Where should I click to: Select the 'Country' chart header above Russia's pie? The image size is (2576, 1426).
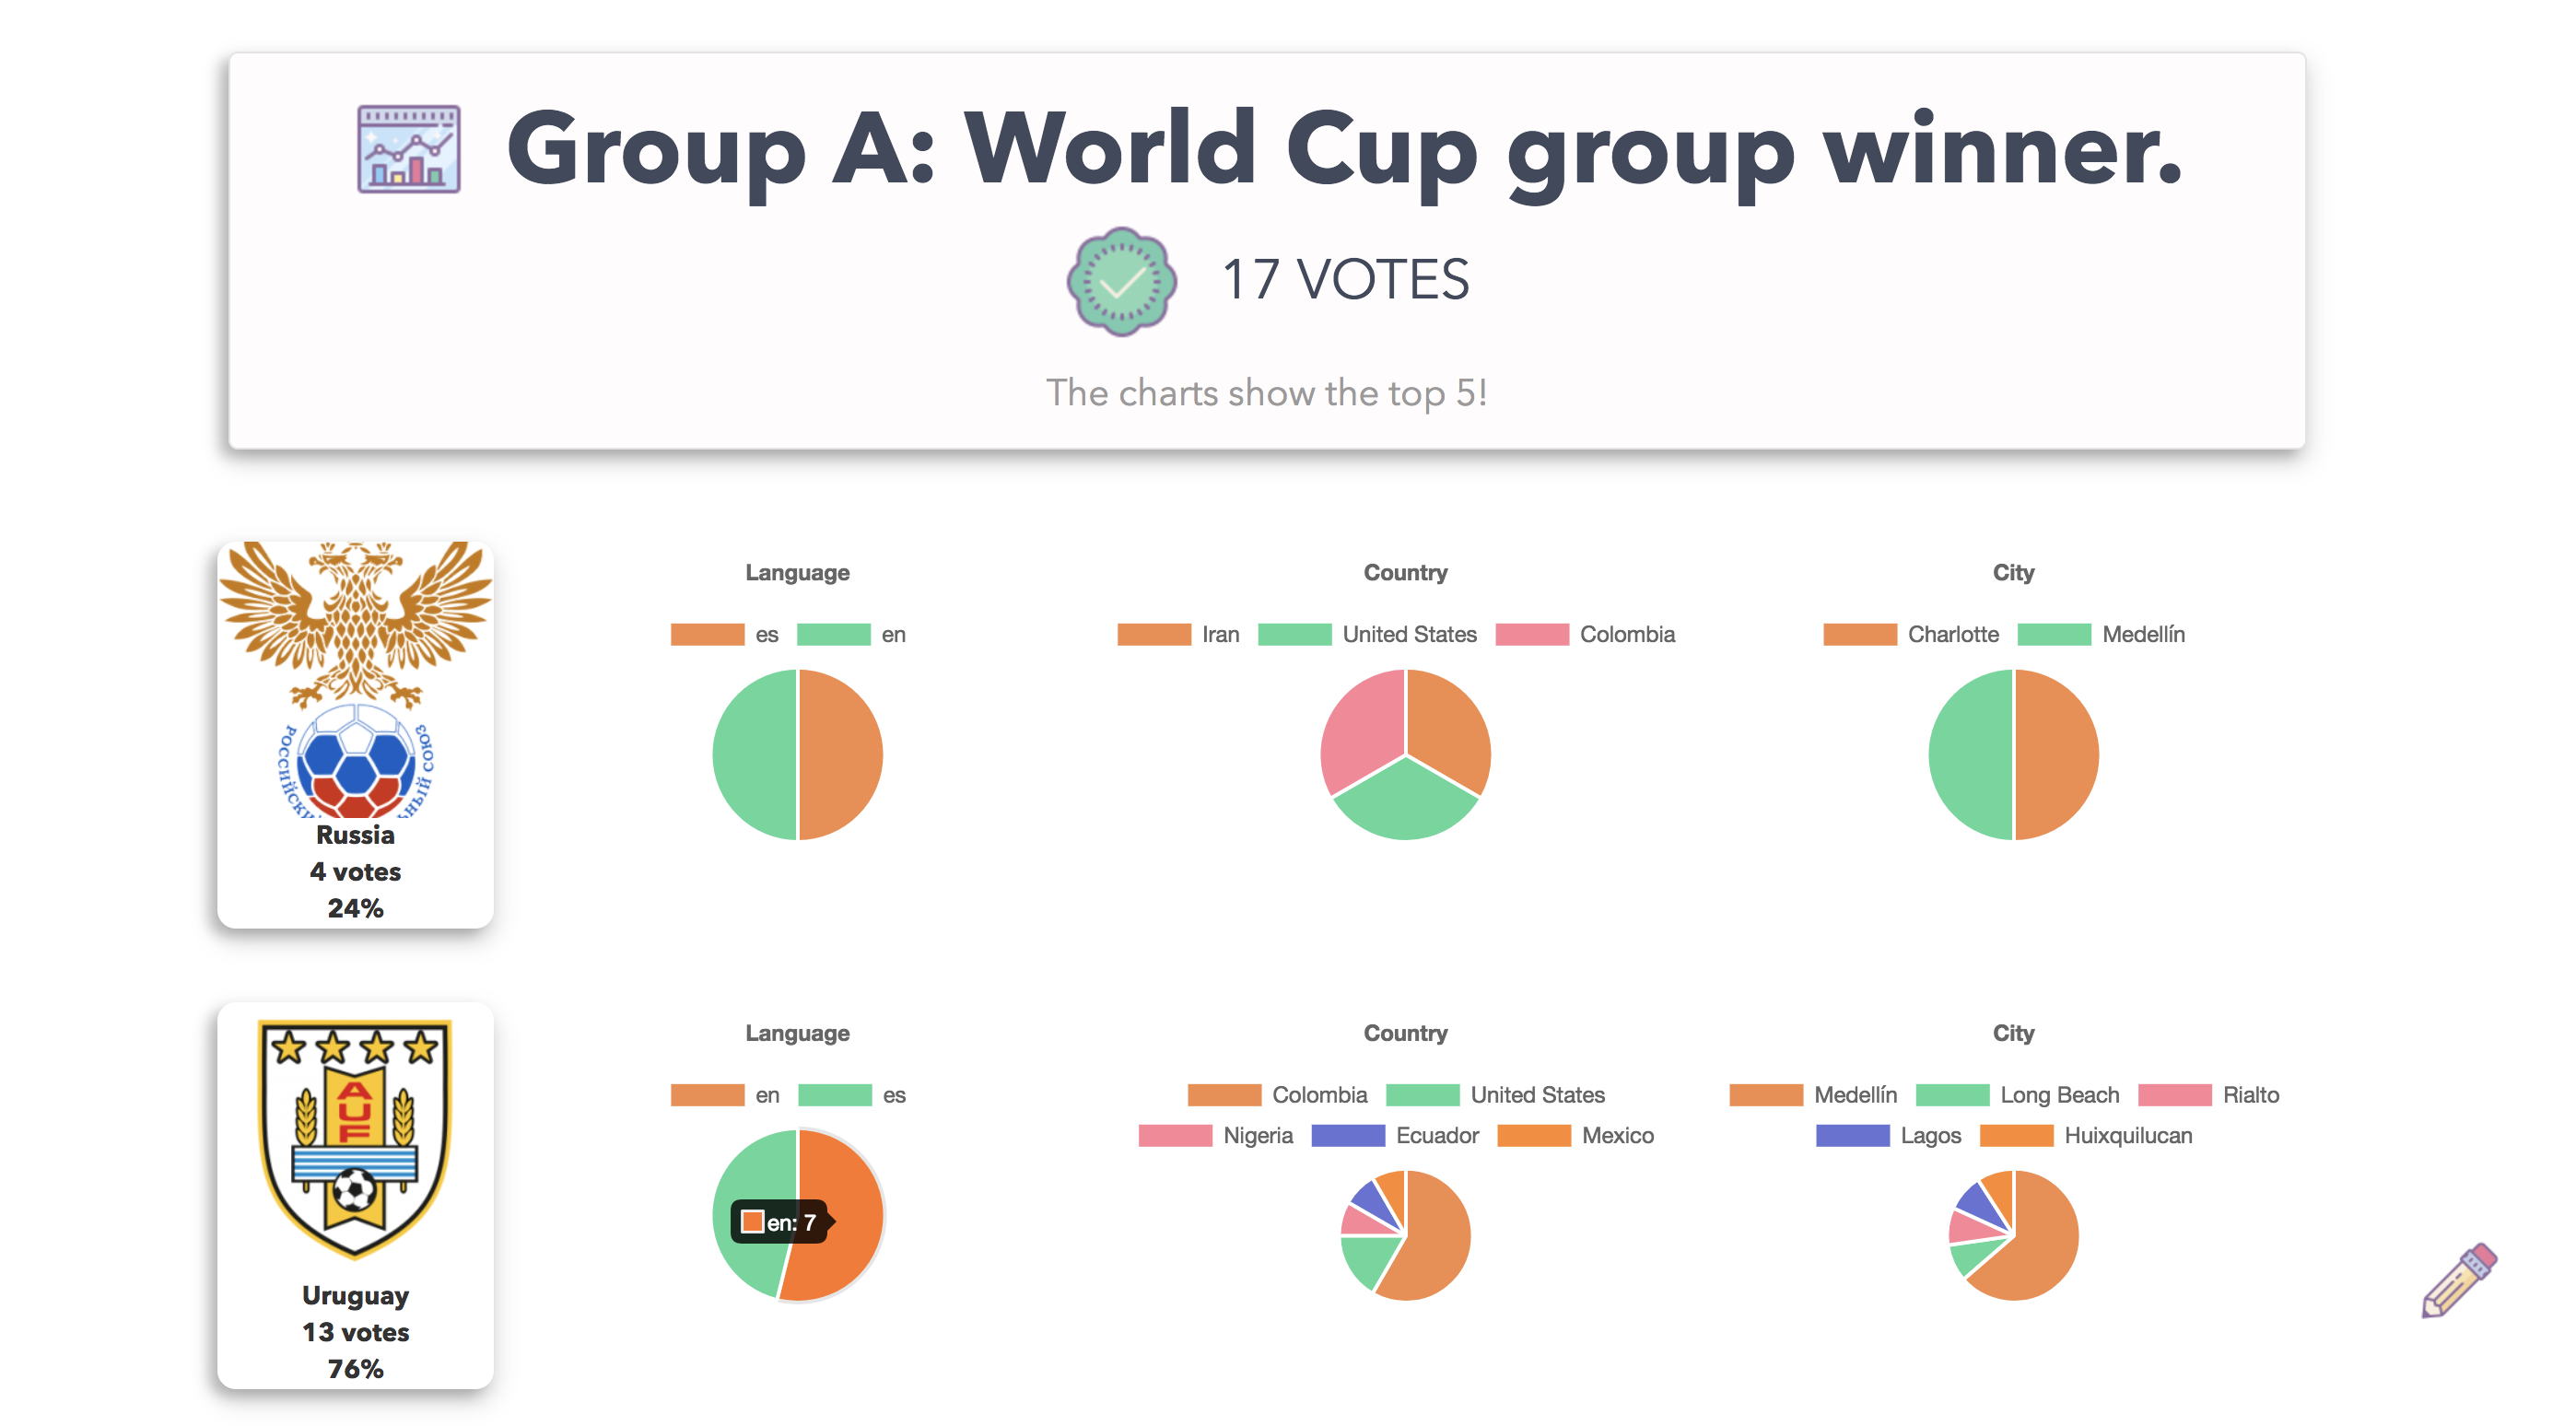[1405, 572]
